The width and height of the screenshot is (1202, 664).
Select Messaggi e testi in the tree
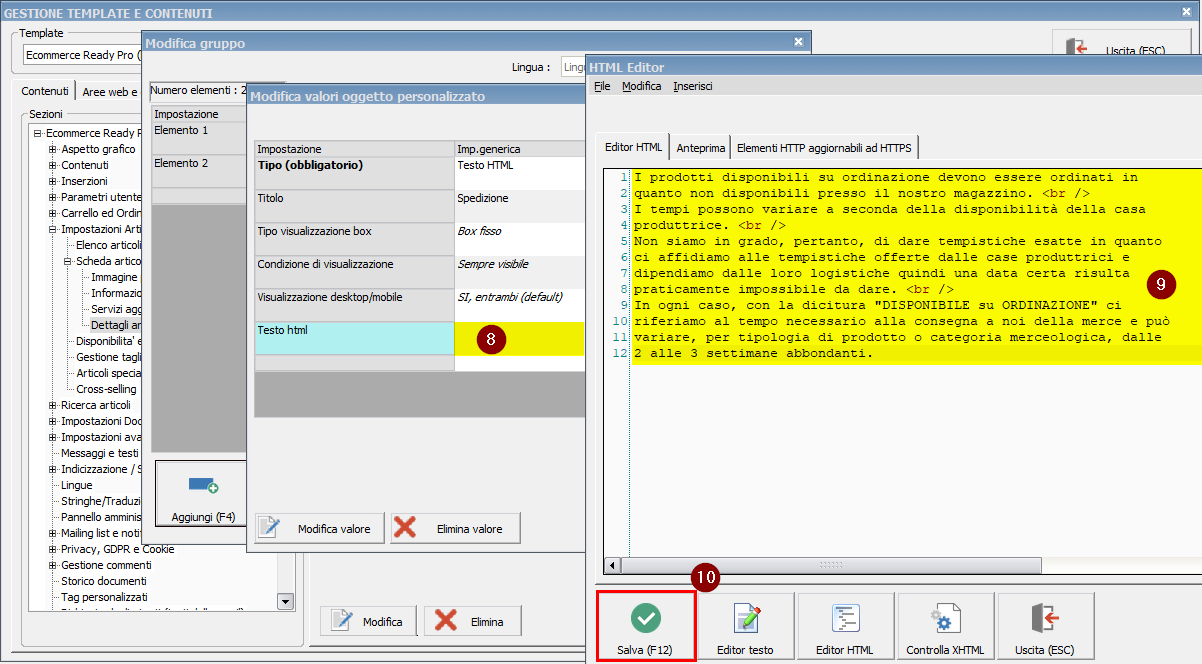(x=99, y=453)
